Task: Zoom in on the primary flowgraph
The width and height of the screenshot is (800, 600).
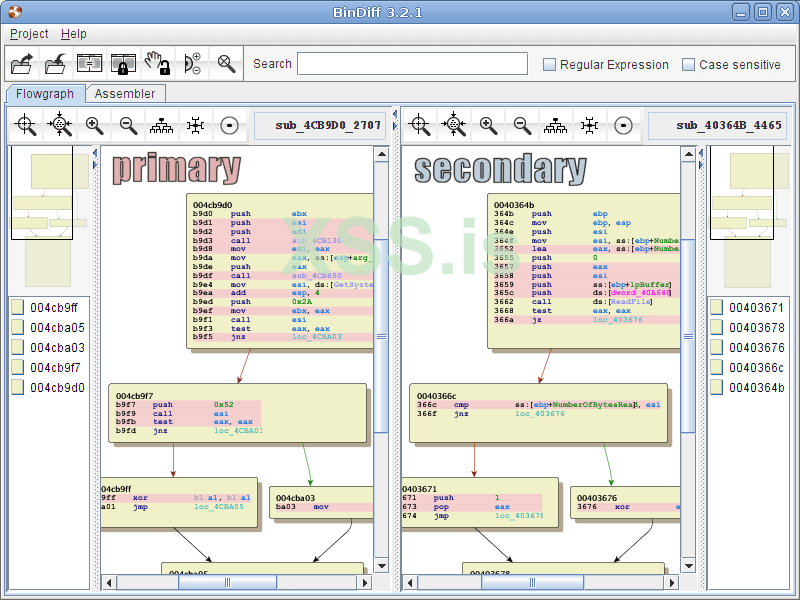Action: [x=94, y=126]
